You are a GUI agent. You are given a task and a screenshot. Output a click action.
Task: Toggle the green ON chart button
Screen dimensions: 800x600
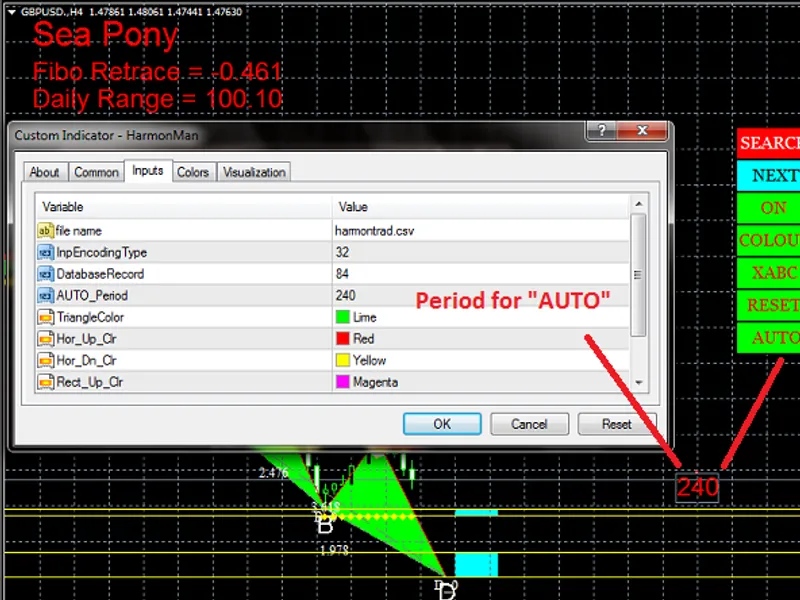point(768,208)
